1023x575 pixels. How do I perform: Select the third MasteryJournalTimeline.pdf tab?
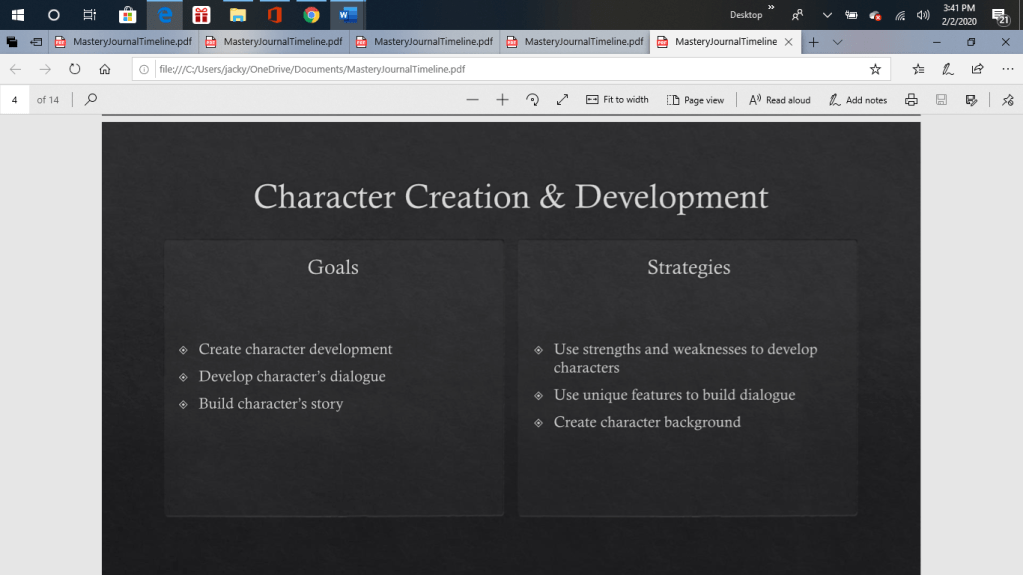(425, 42)
